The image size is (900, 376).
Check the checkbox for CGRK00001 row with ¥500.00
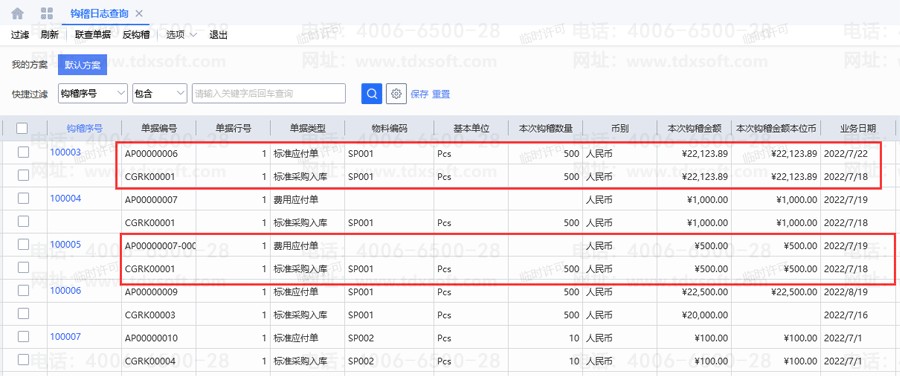pyautogui.click(x=23, y=268)
